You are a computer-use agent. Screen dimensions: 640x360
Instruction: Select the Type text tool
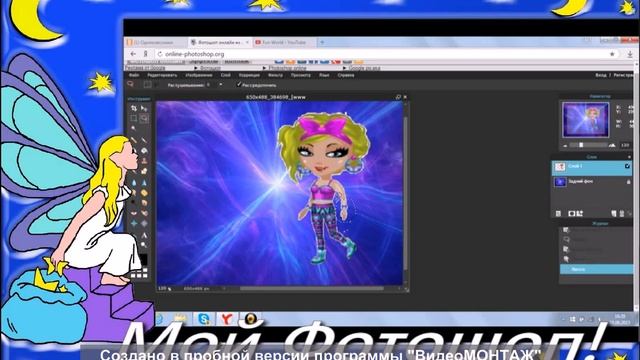[144, 235]
